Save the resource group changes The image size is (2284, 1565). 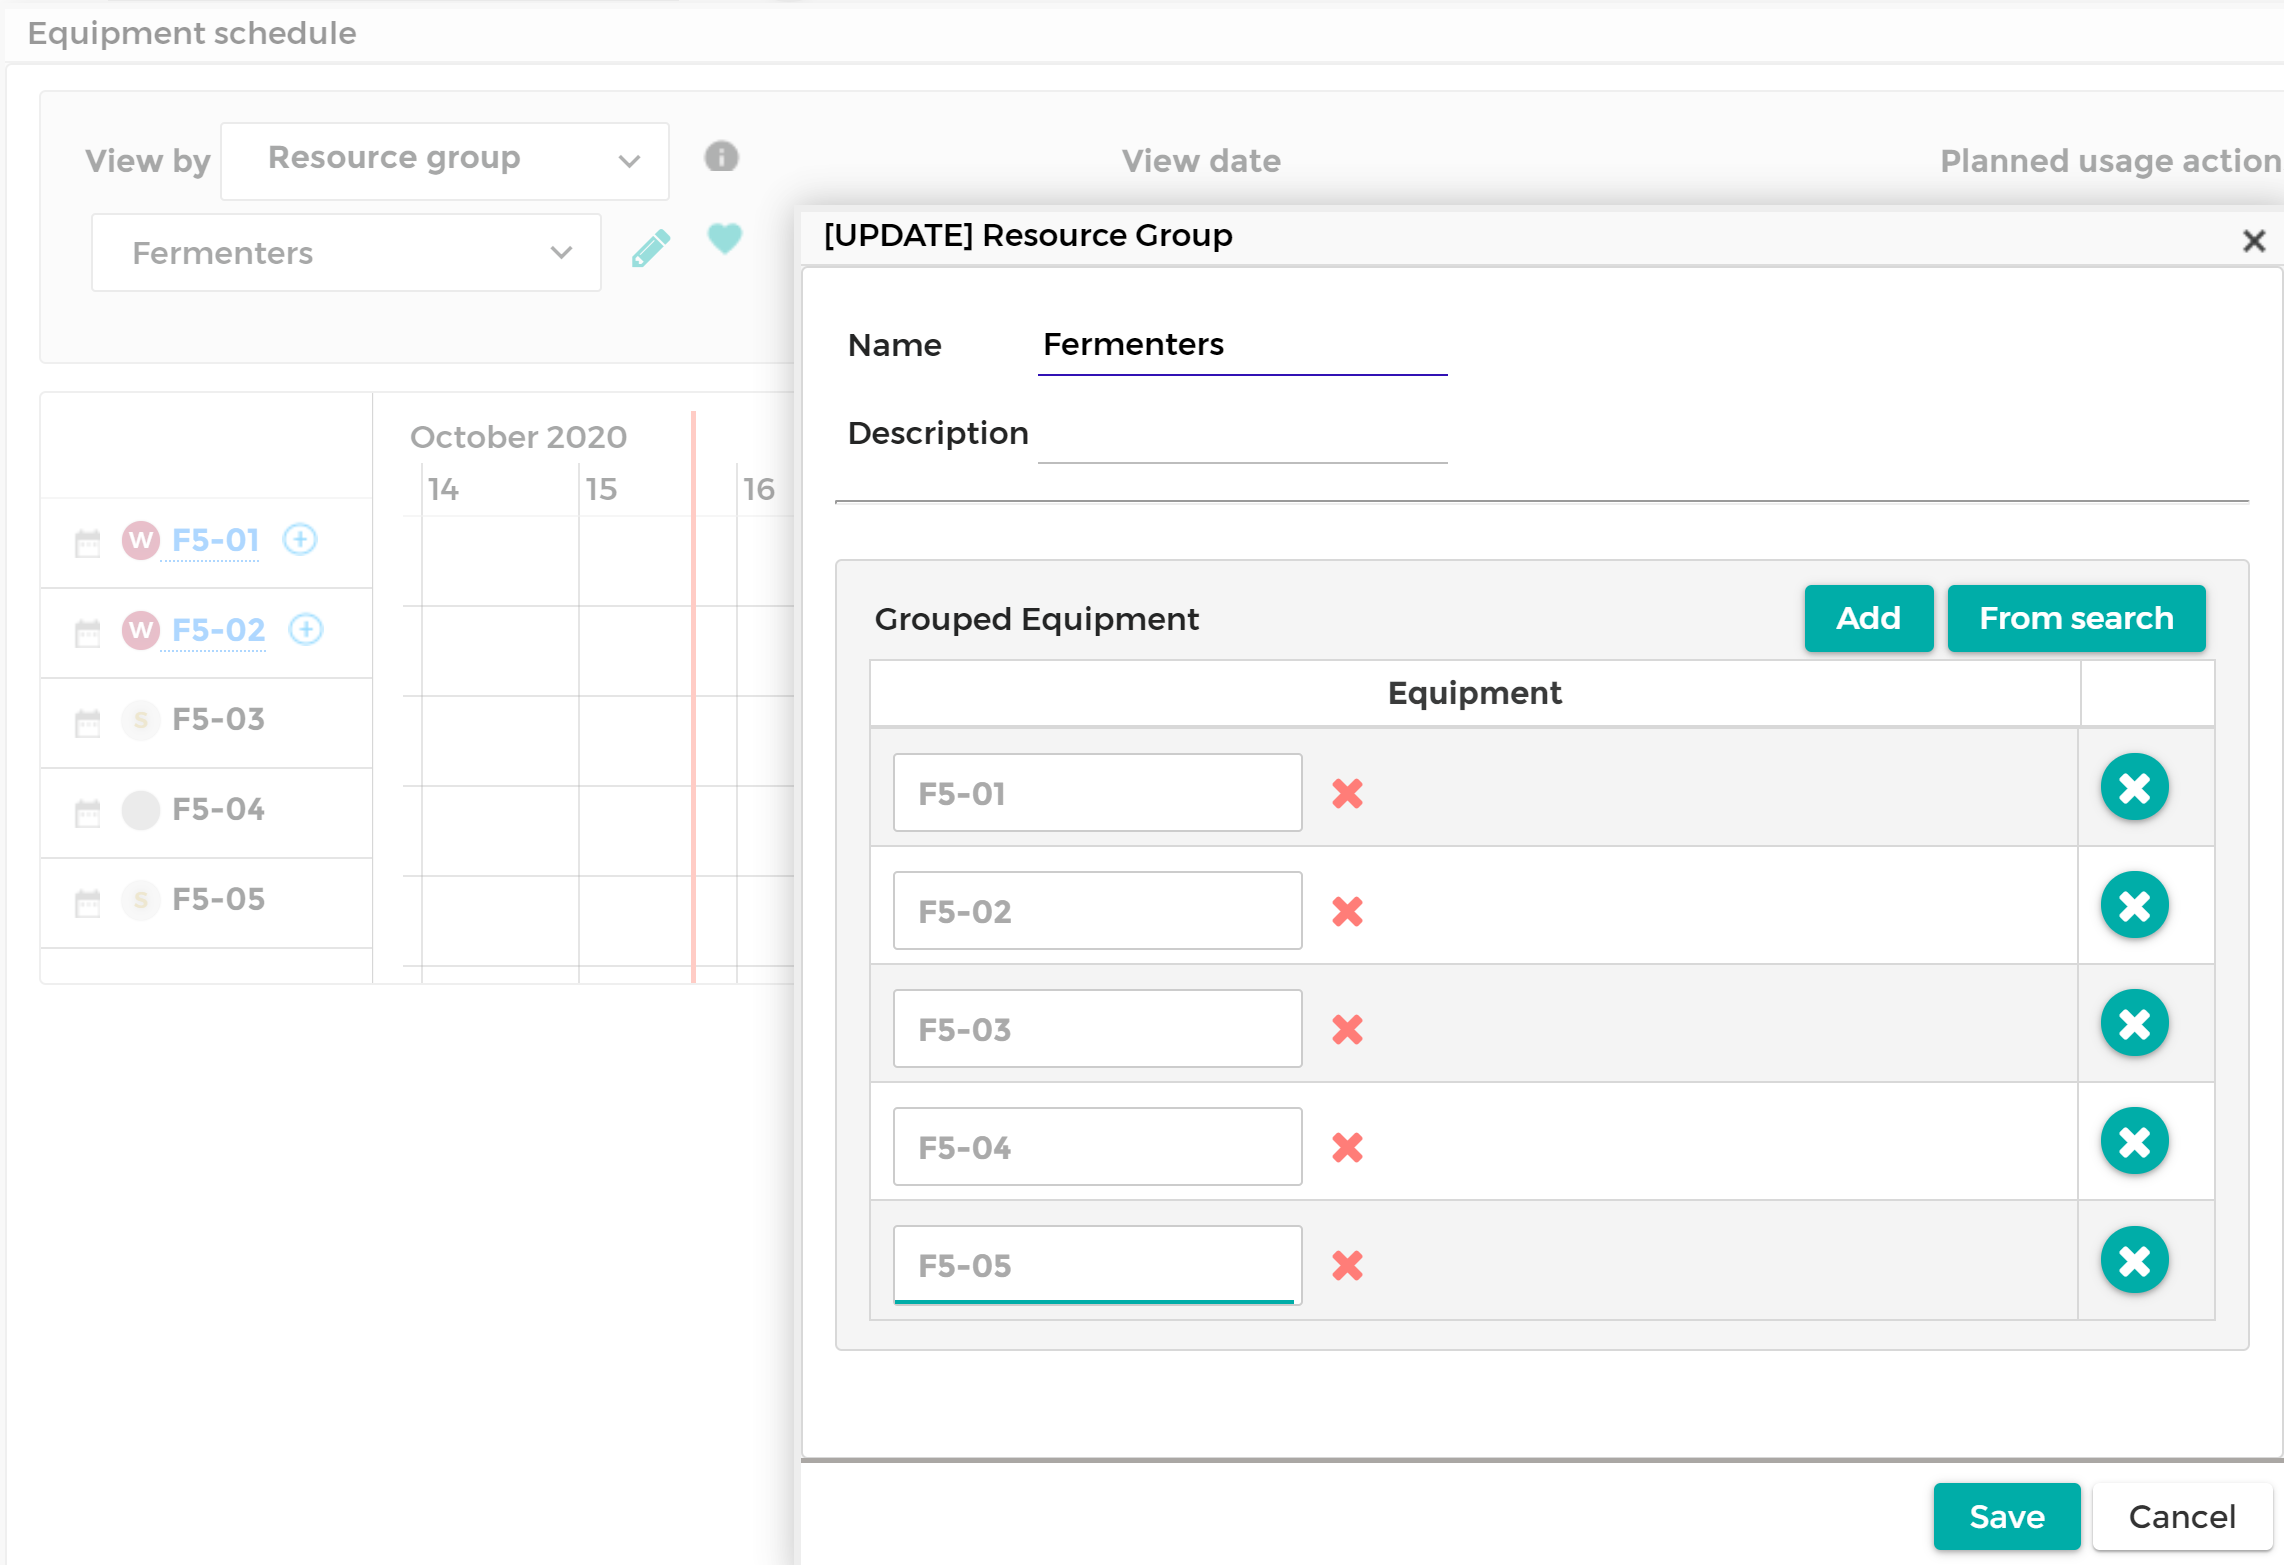[x=2006, y=1516]
